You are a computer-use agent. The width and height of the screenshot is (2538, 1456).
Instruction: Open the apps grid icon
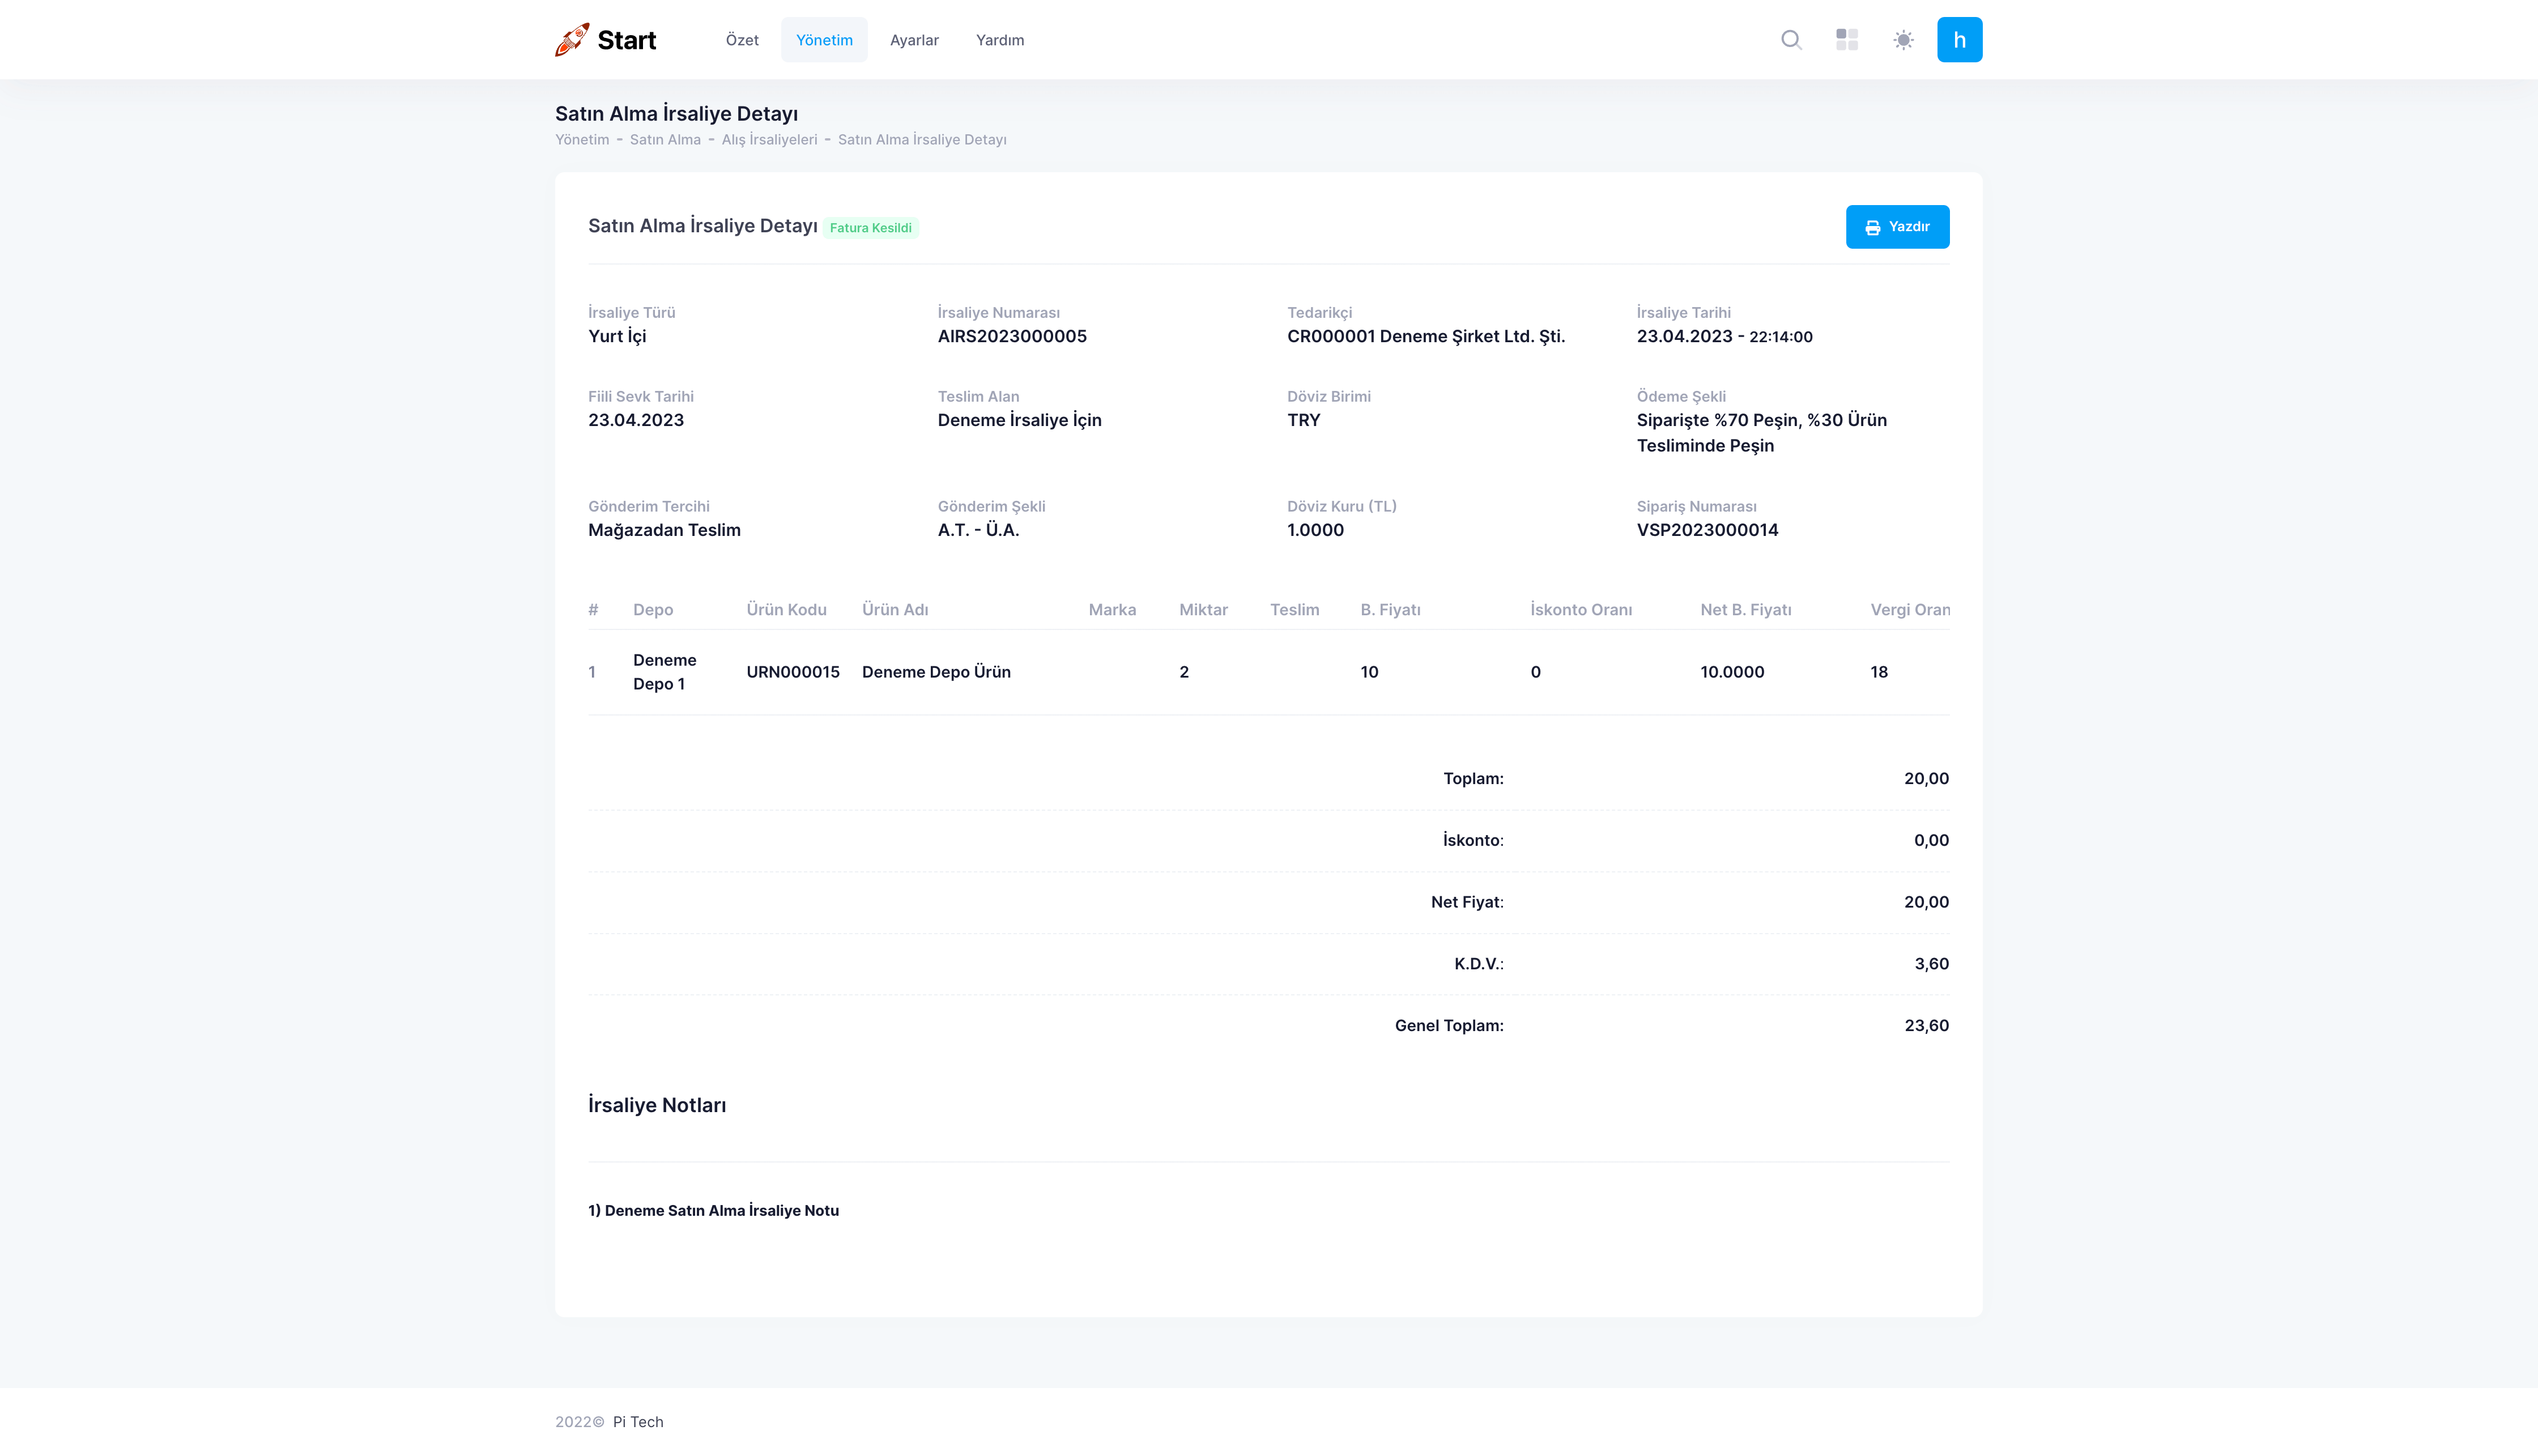1847,40
